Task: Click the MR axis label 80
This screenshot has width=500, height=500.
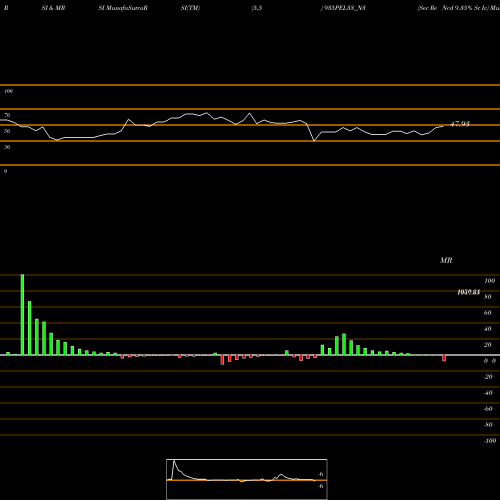Action: point(488,297)
